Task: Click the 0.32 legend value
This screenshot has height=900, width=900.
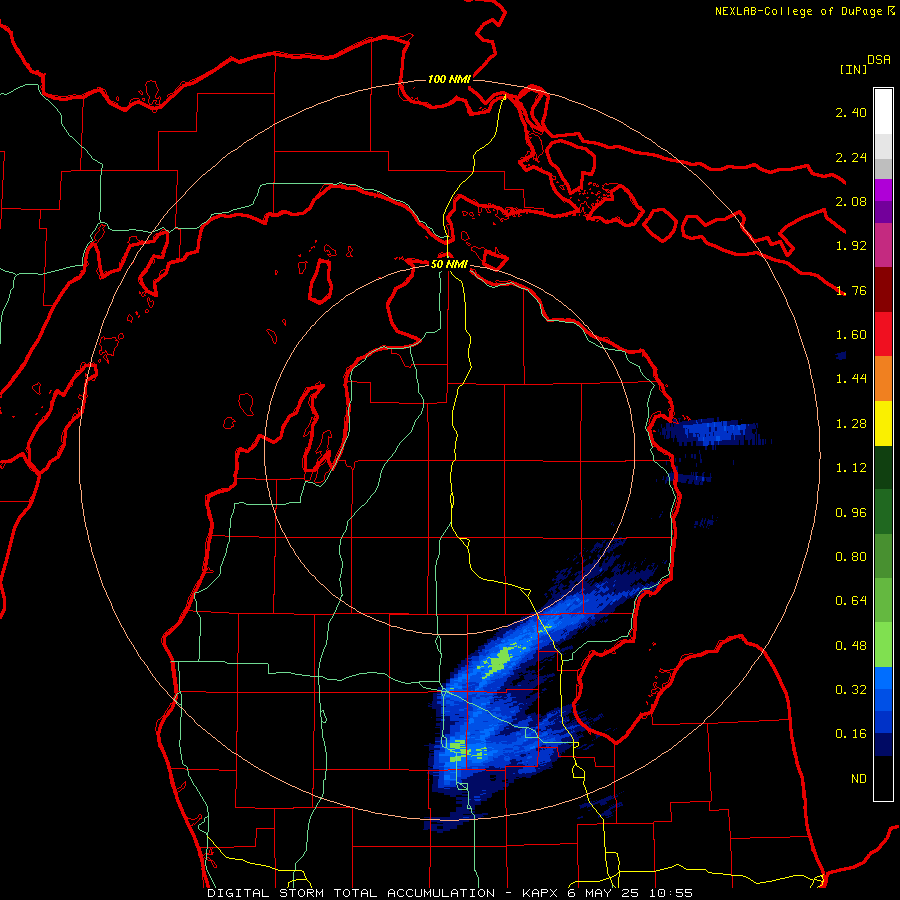Action: pyautogui.click(x=851, y=690)
